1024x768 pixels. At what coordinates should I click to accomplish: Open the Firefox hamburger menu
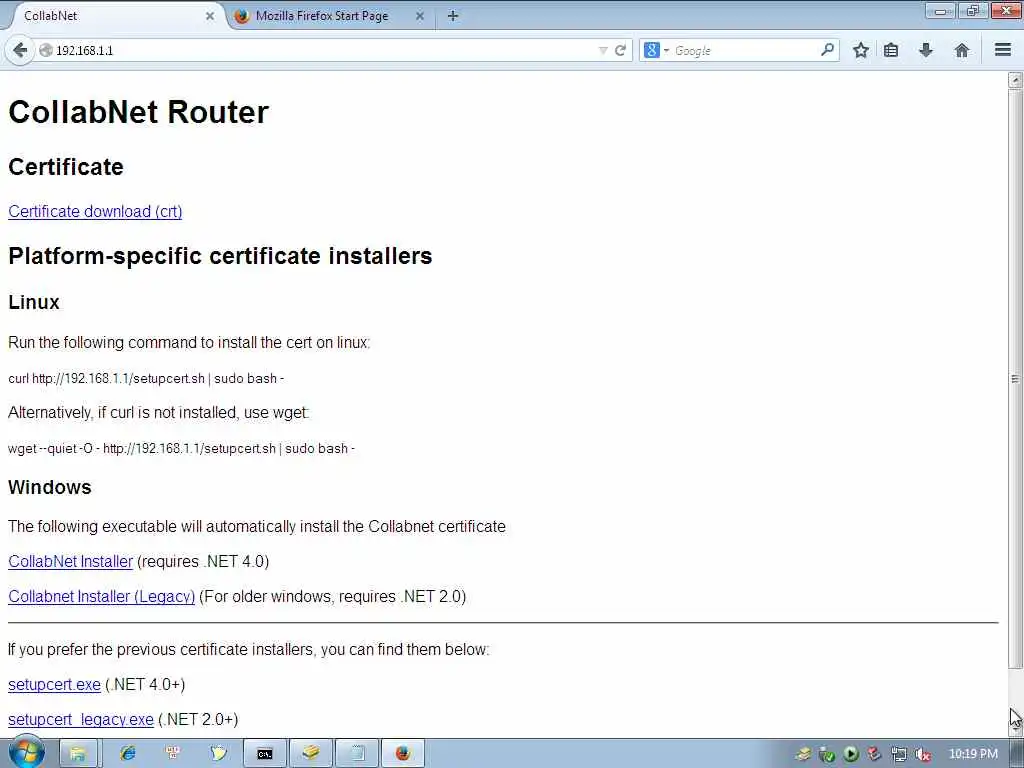point(1003,50)
